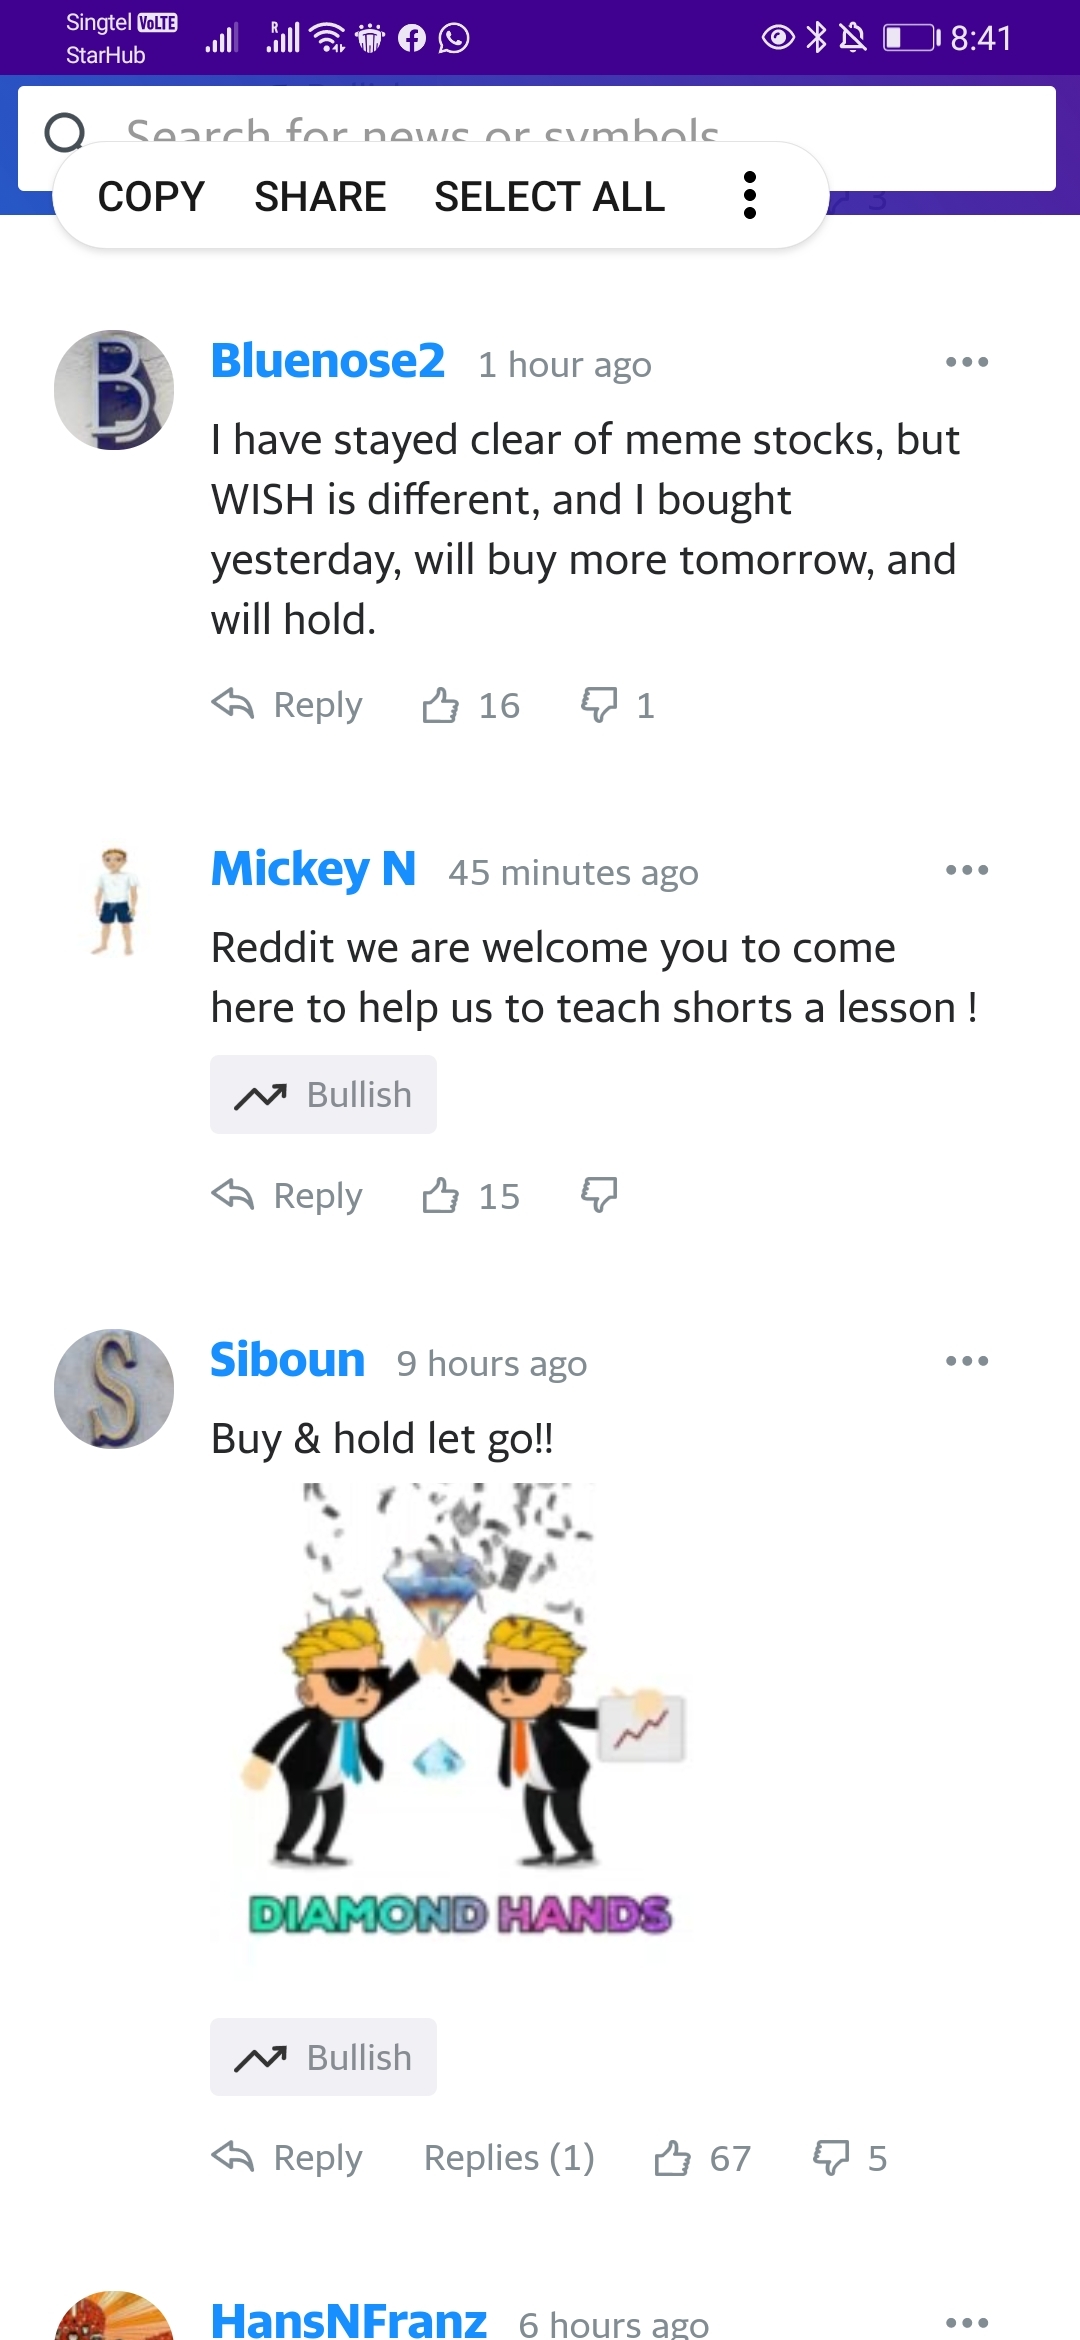This screenshot has width=1080, height=2340.
Task: Tap thumbs-up icon on Bluenose2's comment
Action: tap(440, 705)
